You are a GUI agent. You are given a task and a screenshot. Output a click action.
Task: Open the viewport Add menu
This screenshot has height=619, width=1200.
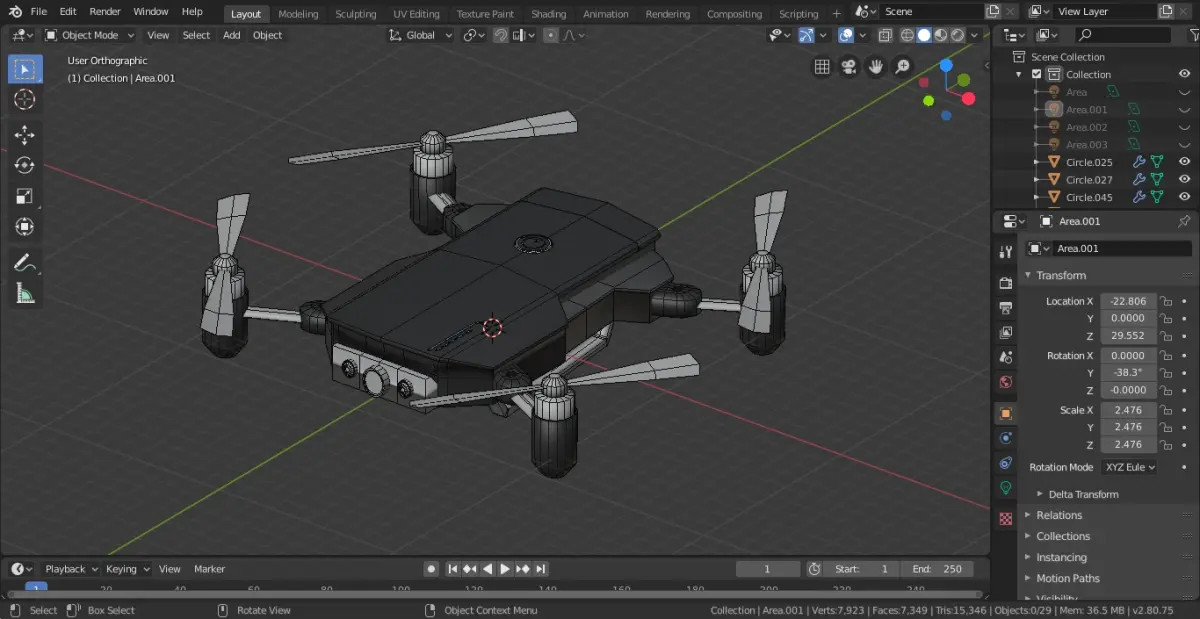[x=231, y=35]
